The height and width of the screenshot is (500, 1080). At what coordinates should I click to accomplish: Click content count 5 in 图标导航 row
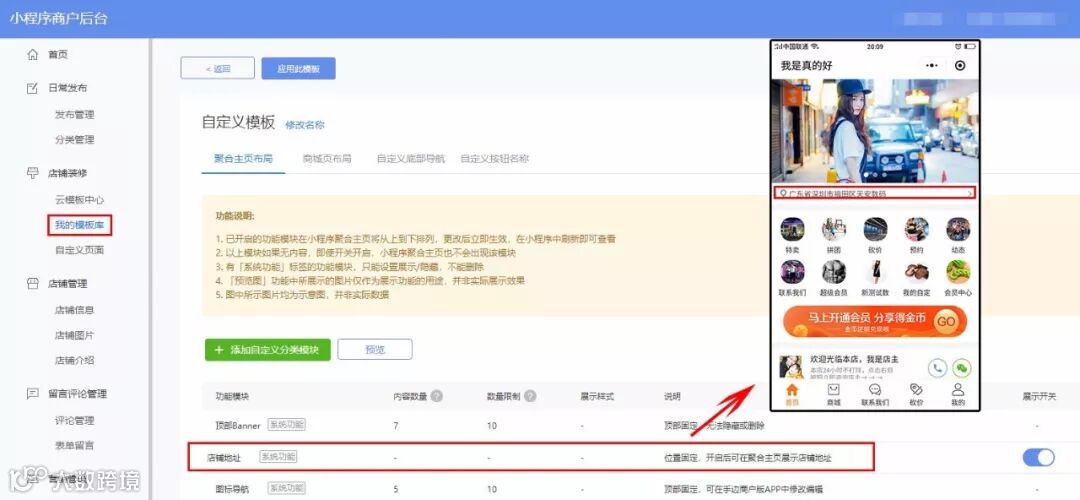point(395,489)
